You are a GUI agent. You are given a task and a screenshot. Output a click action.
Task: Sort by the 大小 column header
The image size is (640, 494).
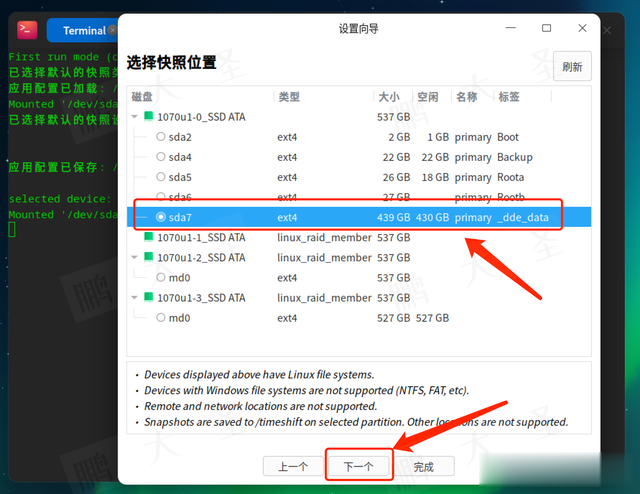389,97
